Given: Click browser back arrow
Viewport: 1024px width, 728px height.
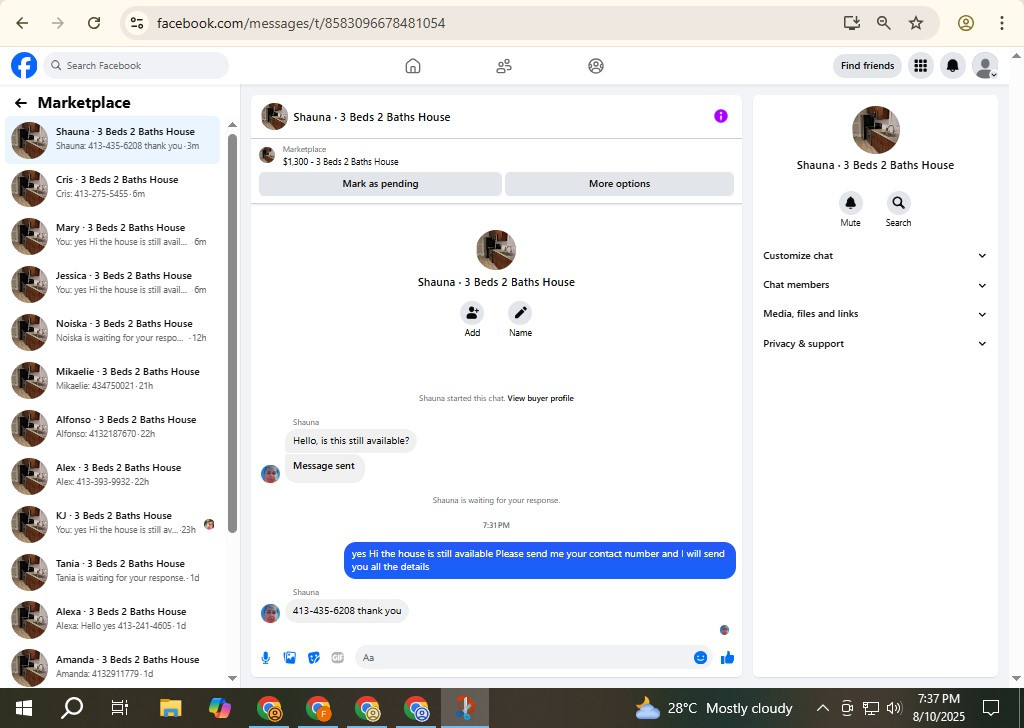Looking at the screenshot, I should pos(22,23).
